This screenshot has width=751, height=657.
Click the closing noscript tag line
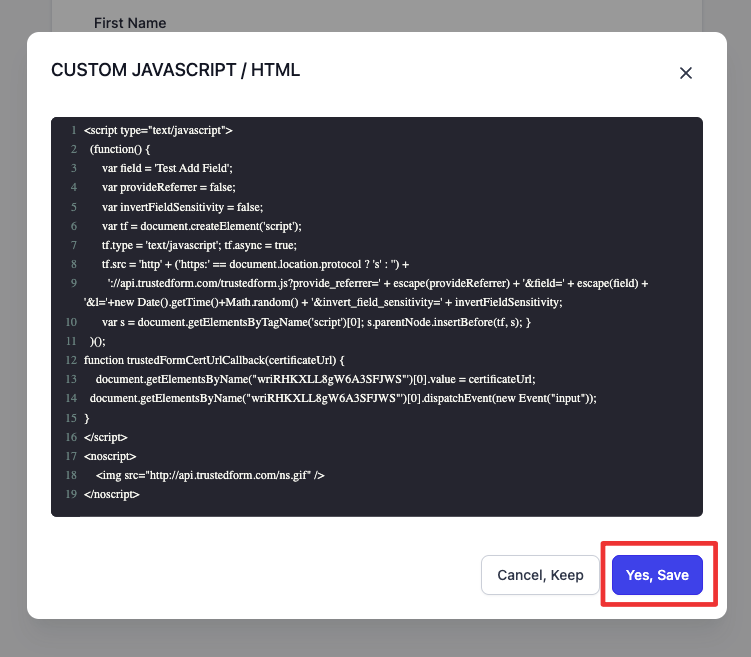pyautogui.click(x=112, y=494)
